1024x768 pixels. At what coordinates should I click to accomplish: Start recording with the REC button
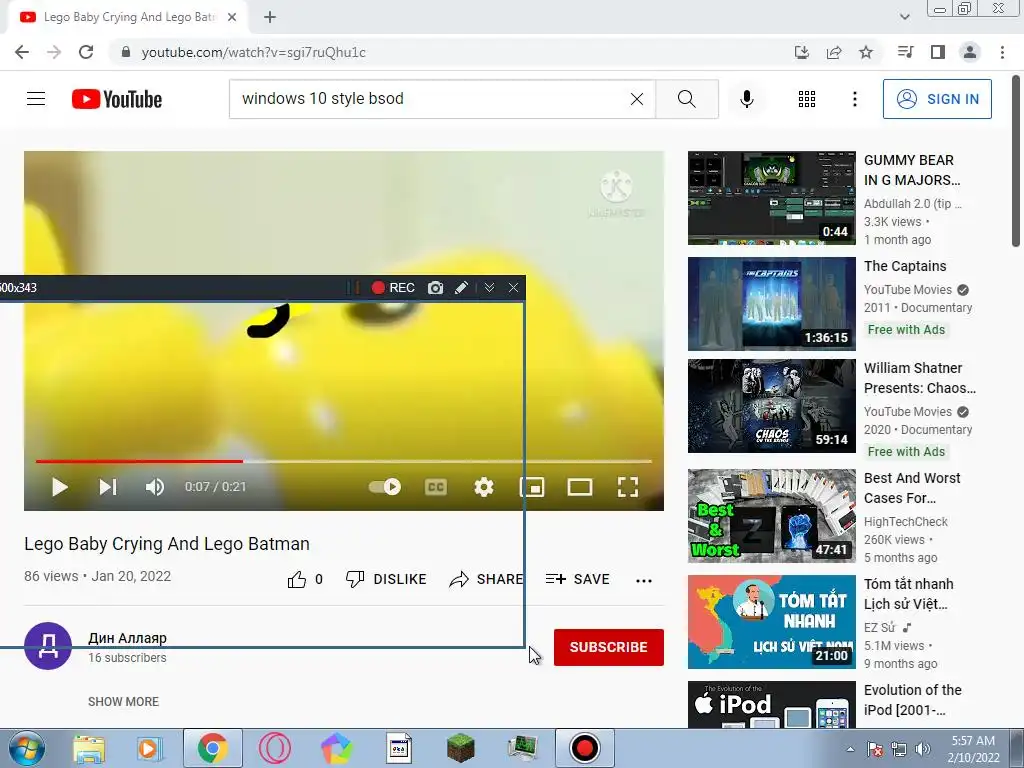393,288
